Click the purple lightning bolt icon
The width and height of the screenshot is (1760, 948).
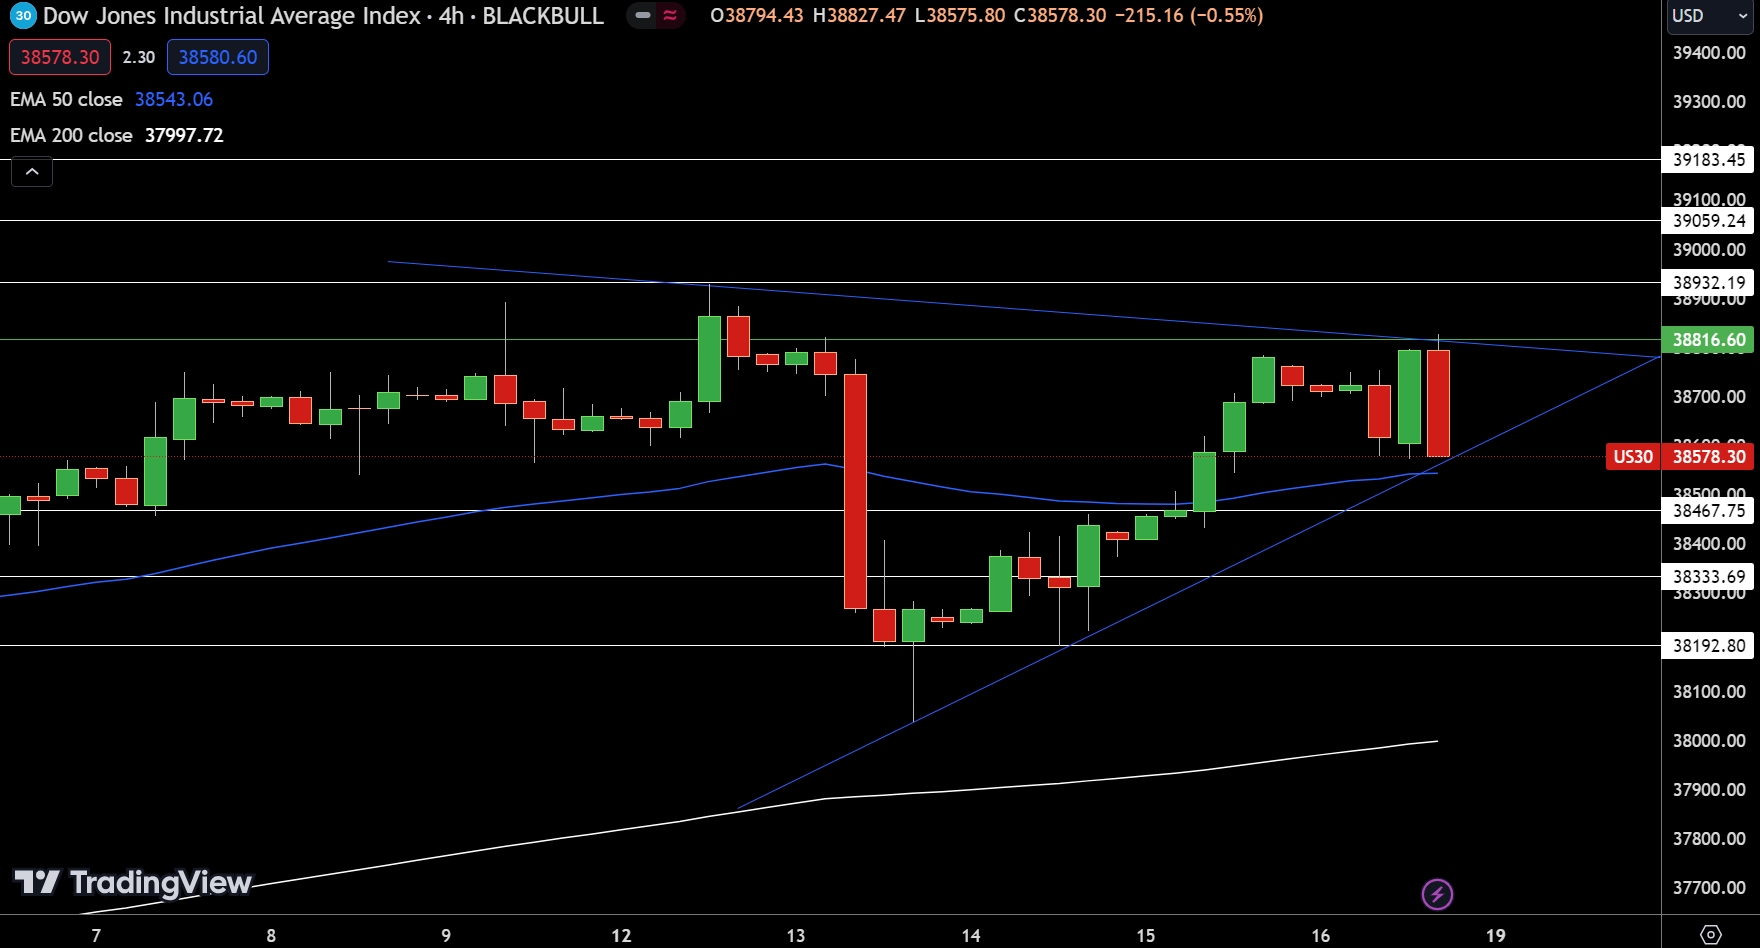(1437, 894)
